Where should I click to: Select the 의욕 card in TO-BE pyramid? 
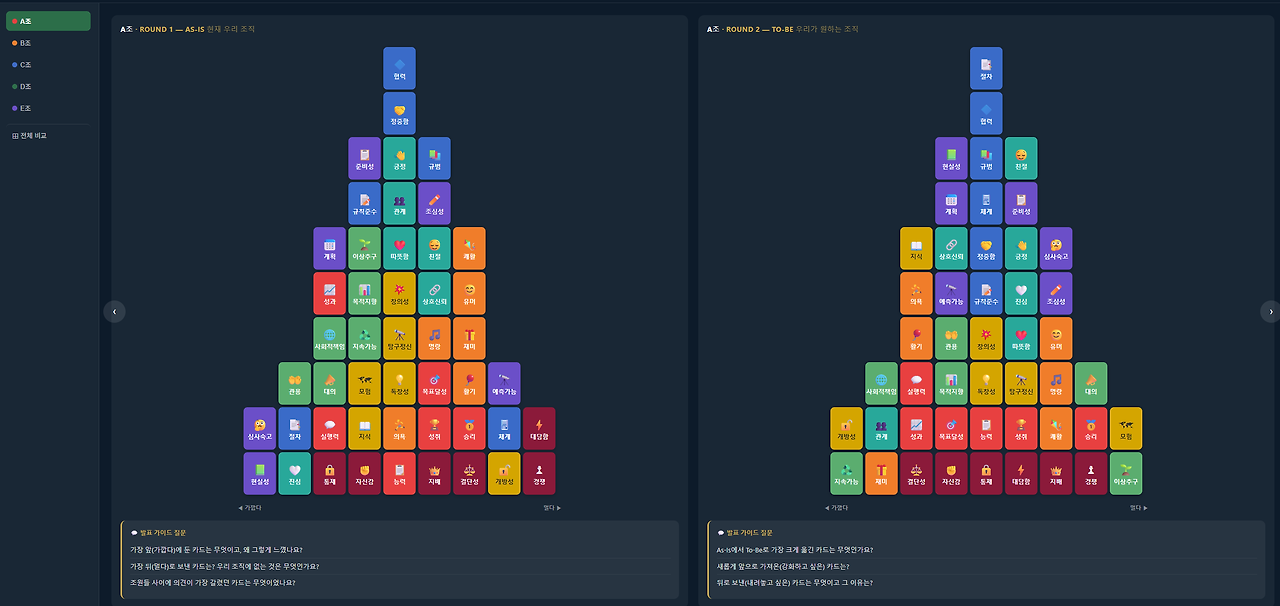coord(916,293)
